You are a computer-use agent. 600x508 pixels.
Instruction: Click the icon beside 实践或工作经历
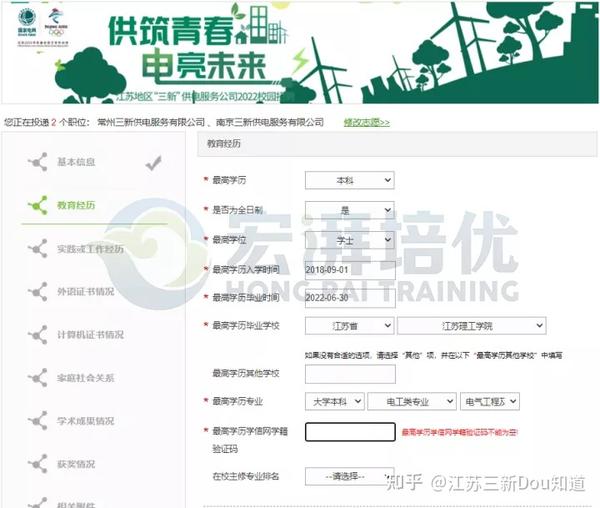coord(38,249)
